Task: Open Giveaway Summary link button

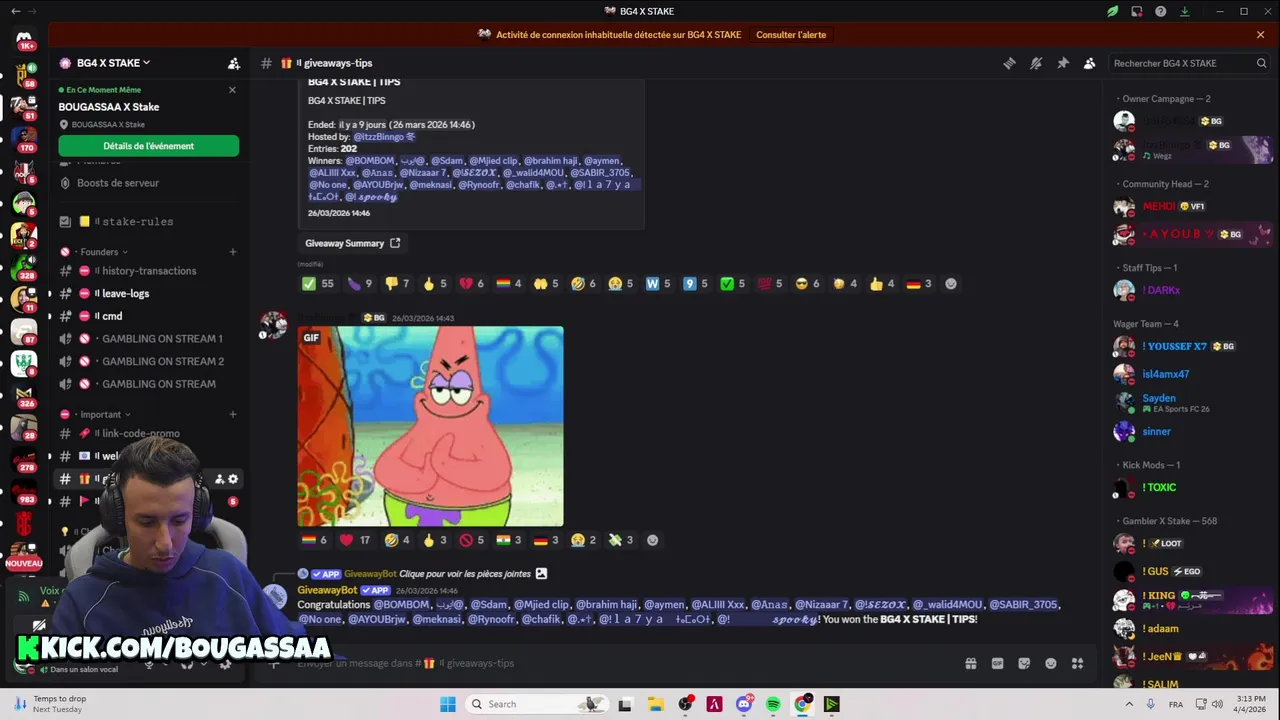Action: [352, 243]
